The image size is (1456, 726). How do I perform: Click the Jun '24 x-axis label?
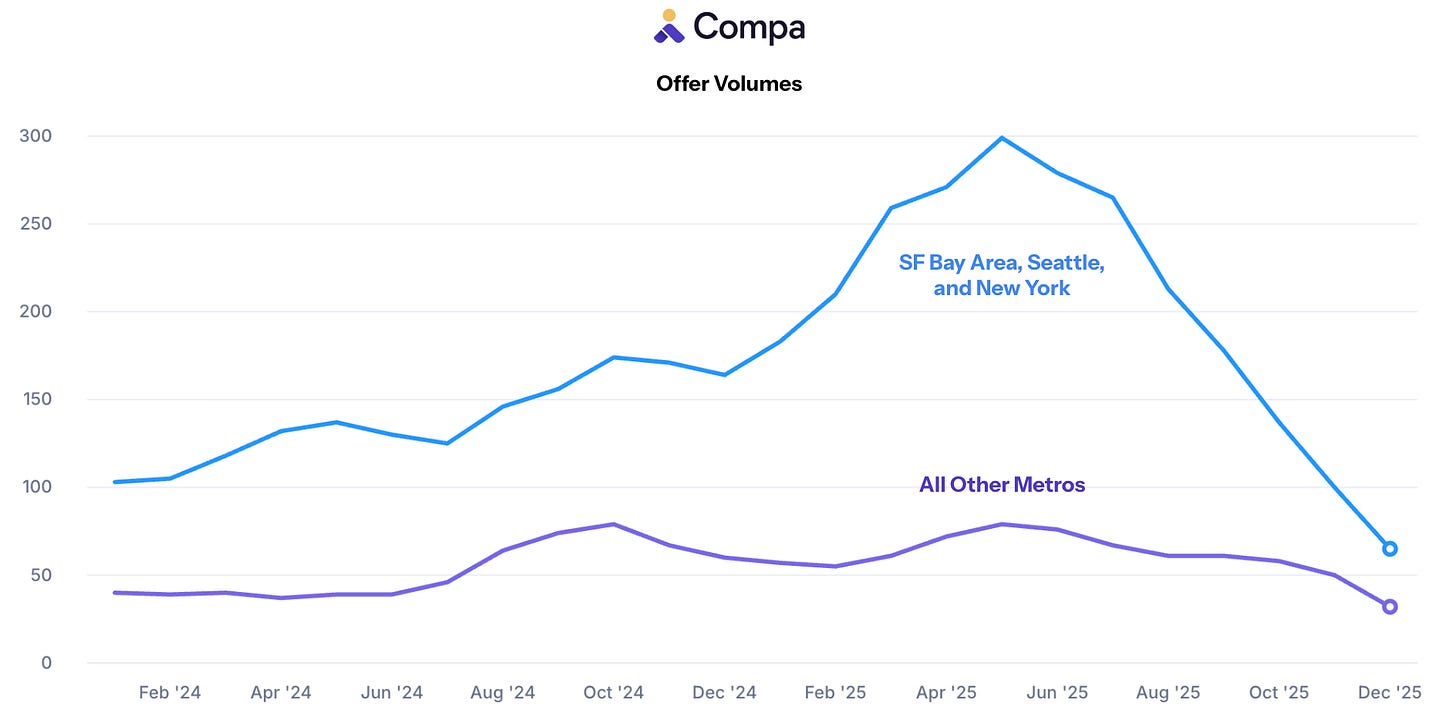[392, 693]
